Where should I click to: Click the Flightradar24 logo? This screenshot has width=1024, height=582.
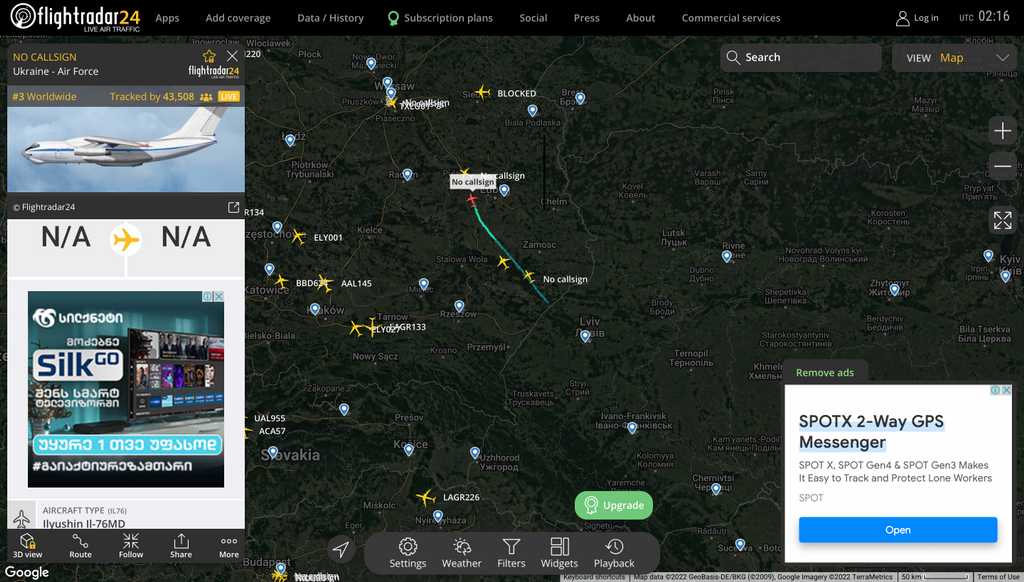tap(76, 18)
